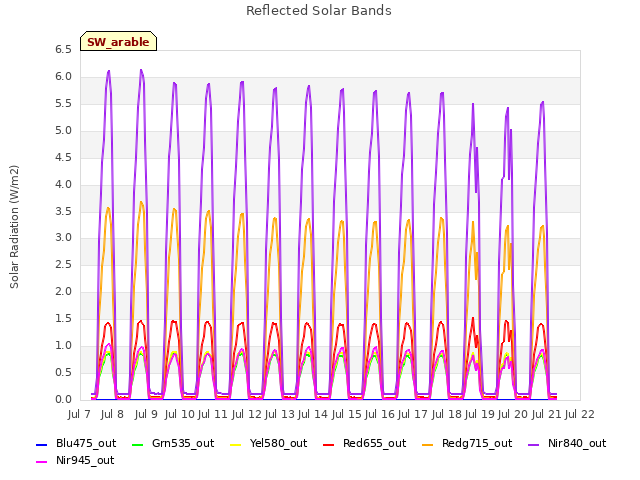
Task: Click the 5.5 y-axis tick label
Action: coord(64,104)
